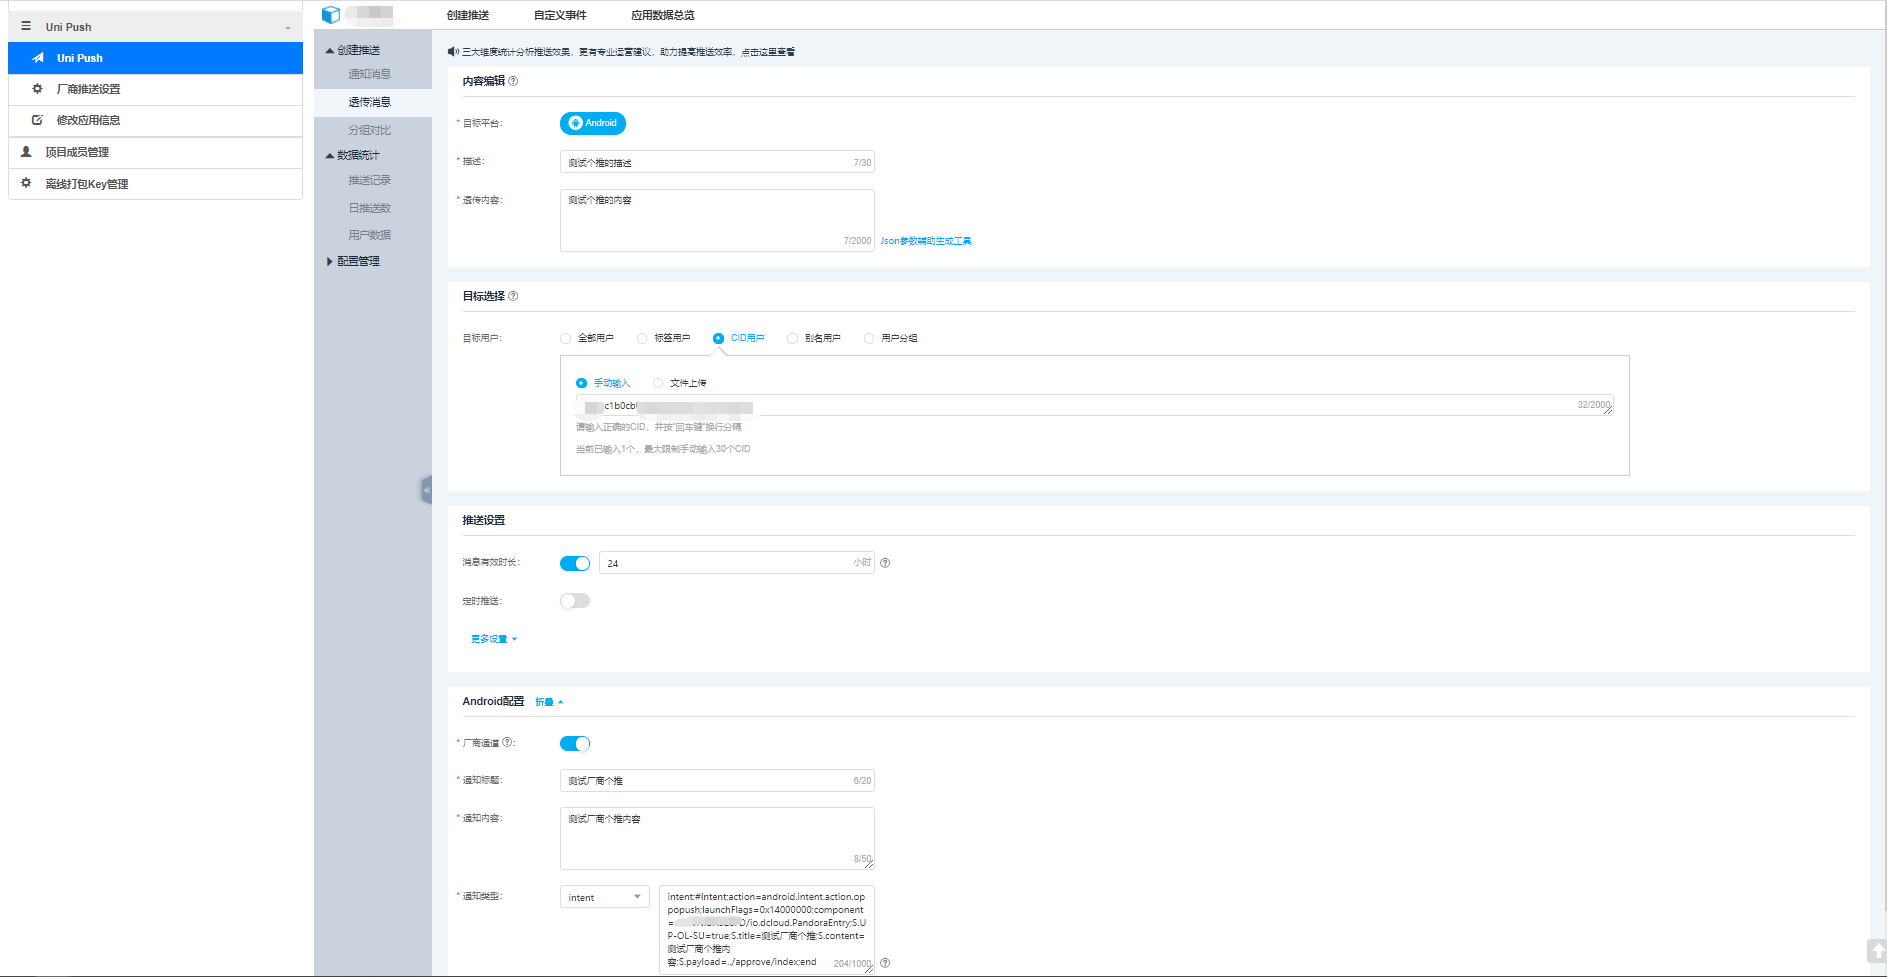Click the resize grip of 通知内容 textarea
The height and width of the screenshot is (977, 1887).
869,863
